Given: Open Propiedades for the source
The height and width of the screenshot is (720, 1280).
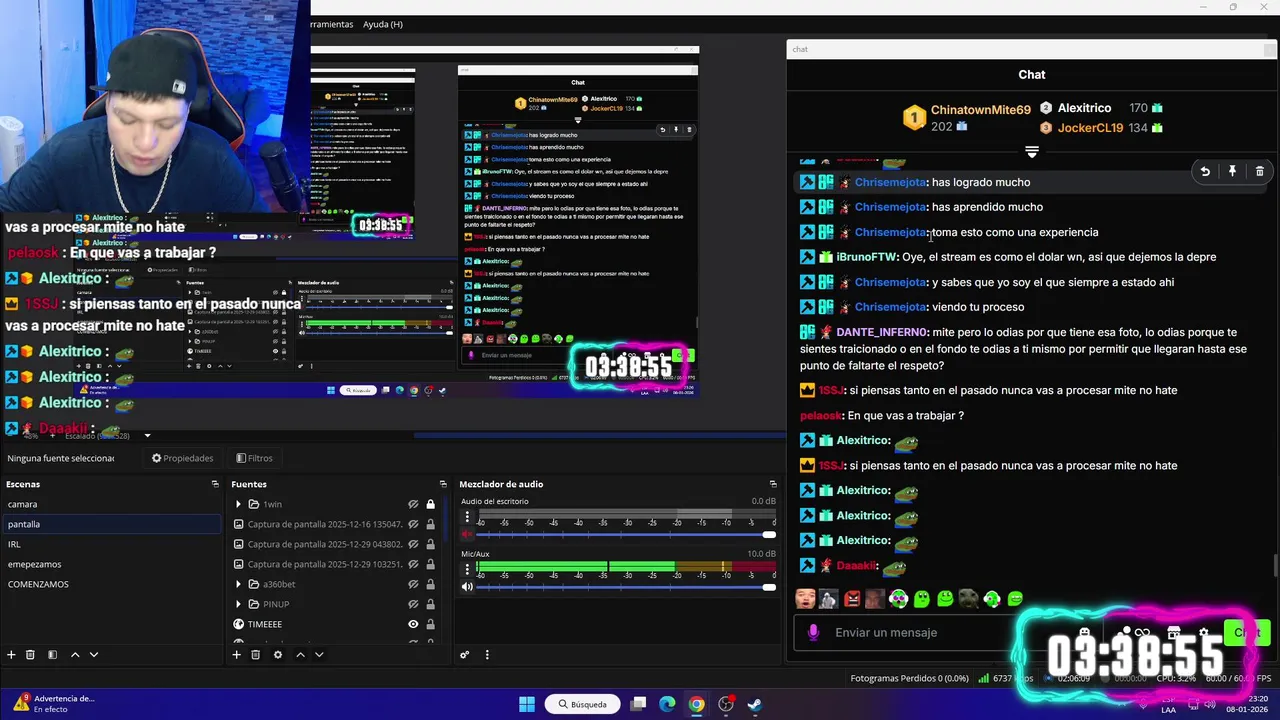Looking at the screenshot, I should click(x=183, y=458).
